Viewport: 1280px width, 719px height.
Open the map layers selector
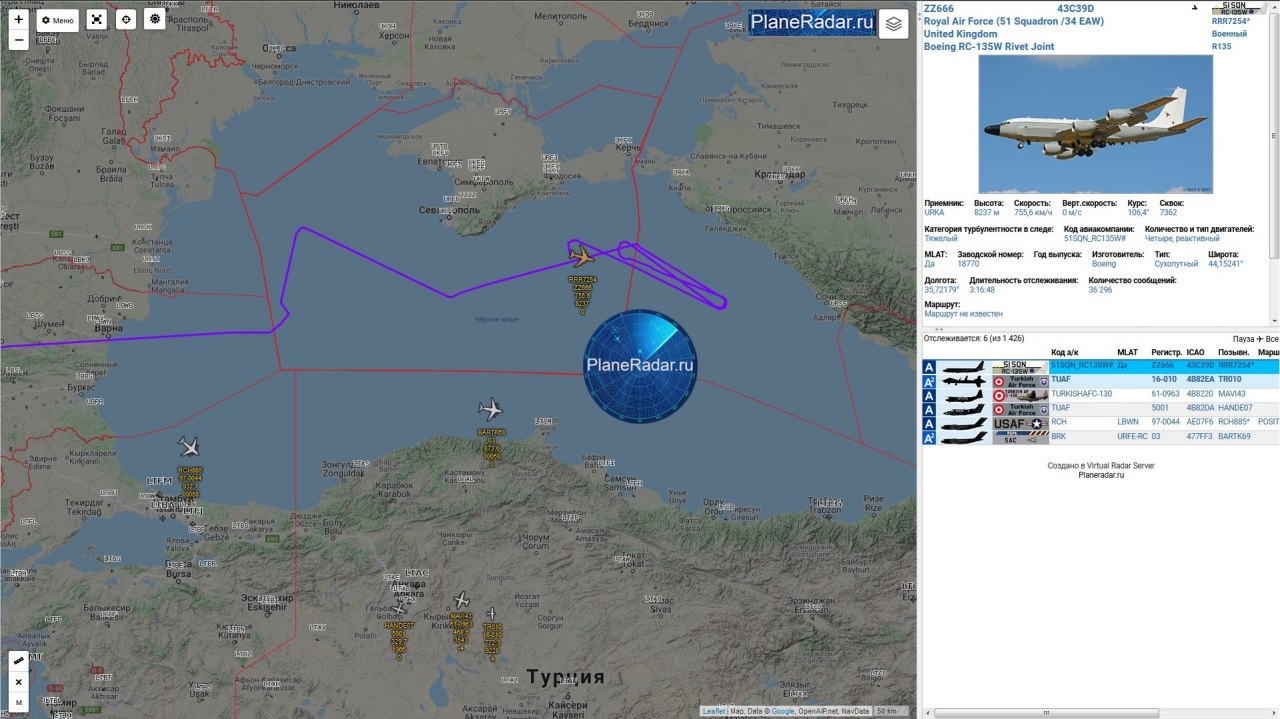[894, 24]
